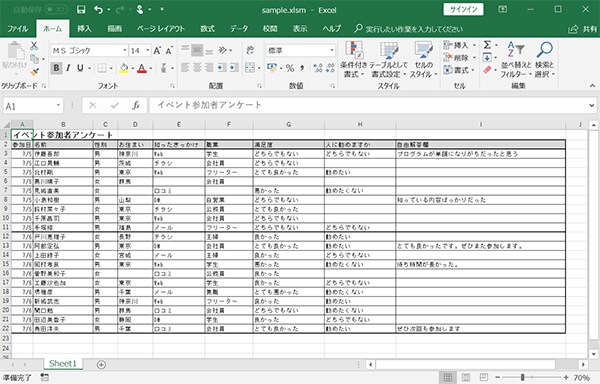Click the Increase Indent icon
The height and width of the screenshot is (384, 600).
[234, 68]
